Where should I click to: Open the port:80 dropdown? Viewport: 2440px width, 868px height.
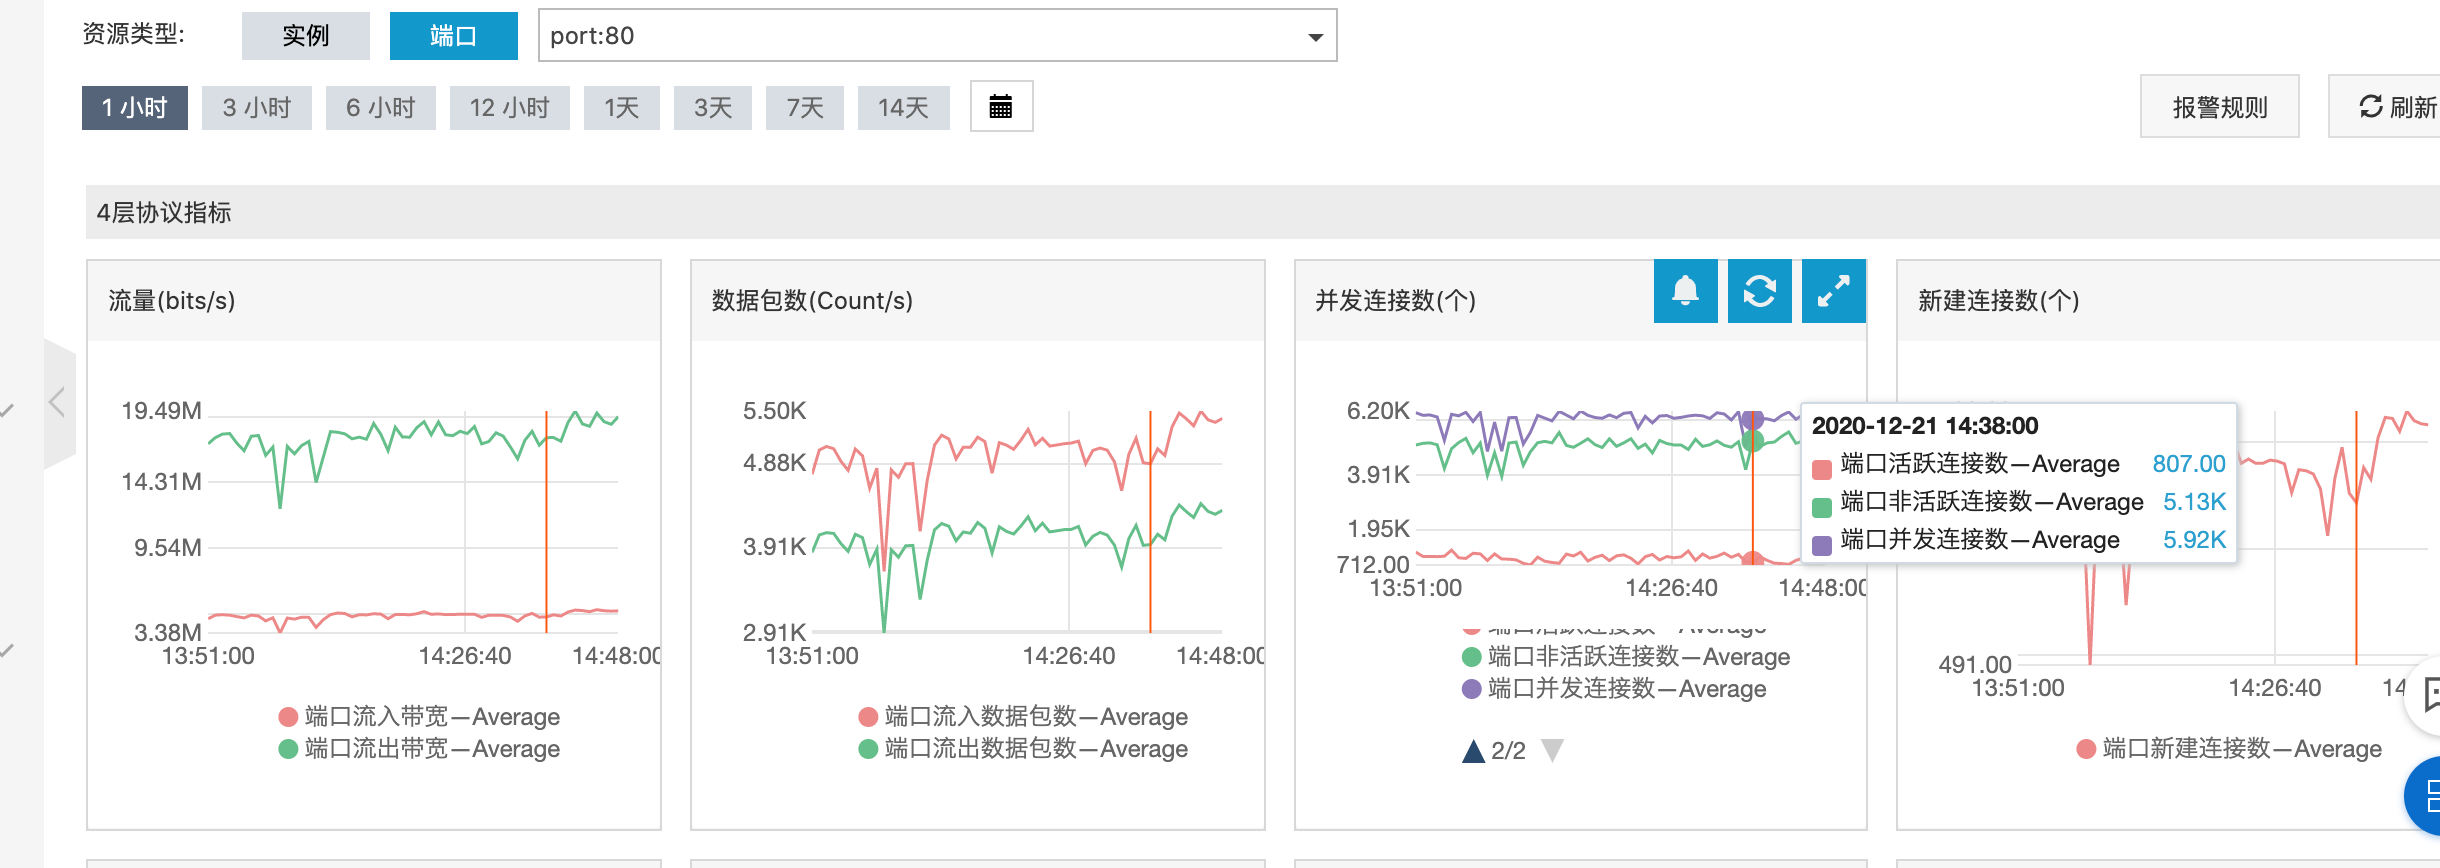coord(920,36)
